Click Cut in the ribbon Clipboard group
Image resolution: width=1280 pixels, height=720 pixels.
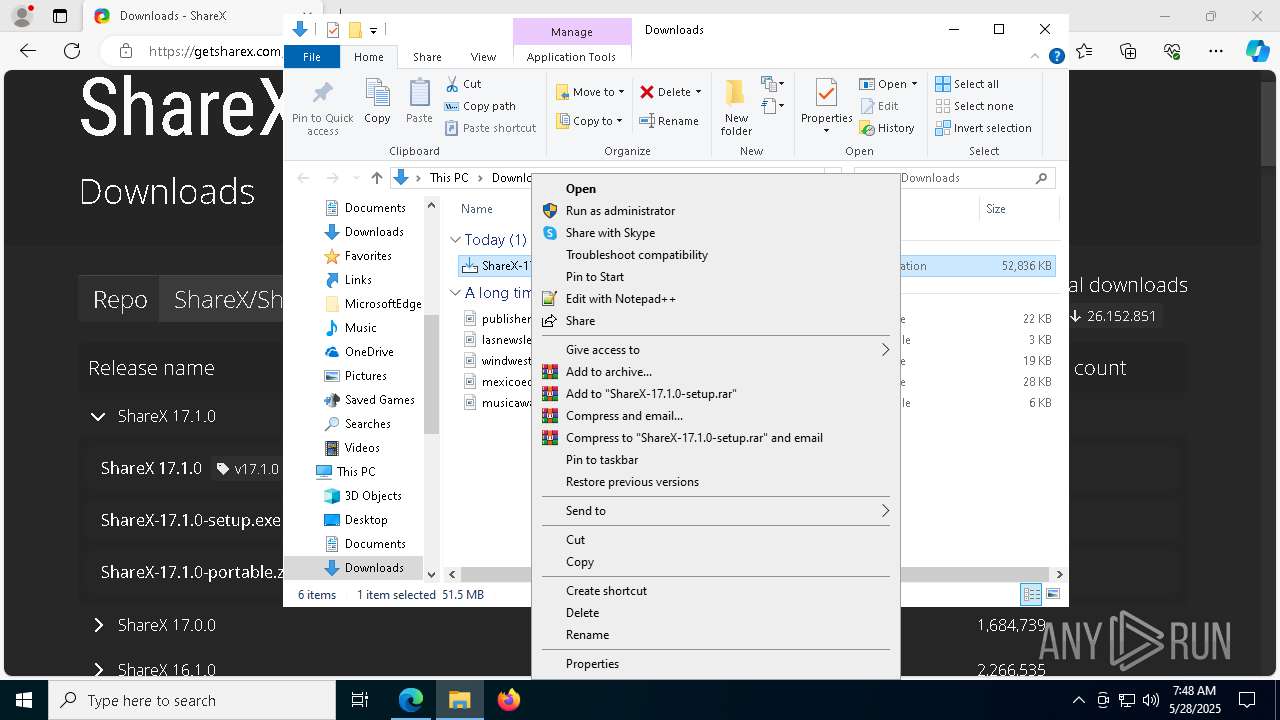pyautogui.click(x=463, y=84)
